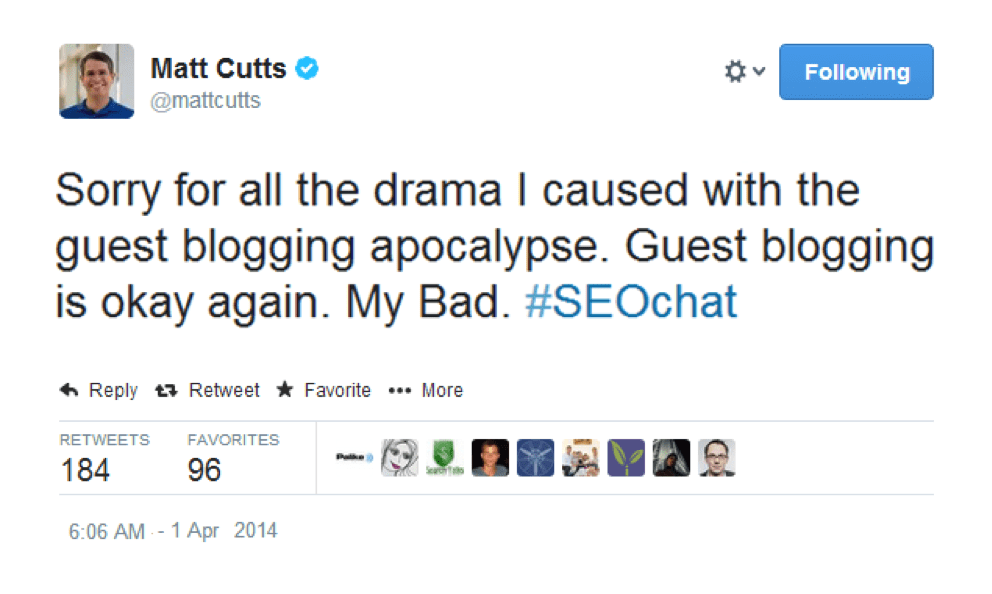Reply to this tweet

(x=99, y=390)
